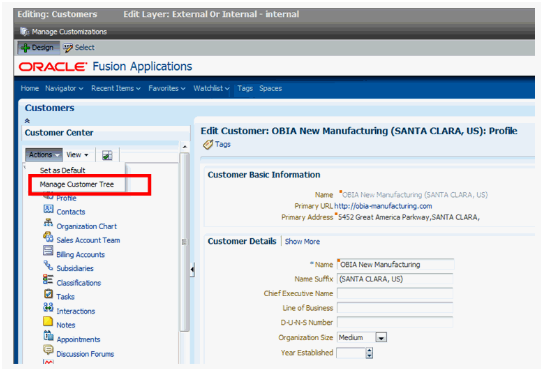Open the Contacts tree node
This screenshot has width=543, height=371.
tap(71, 212)
